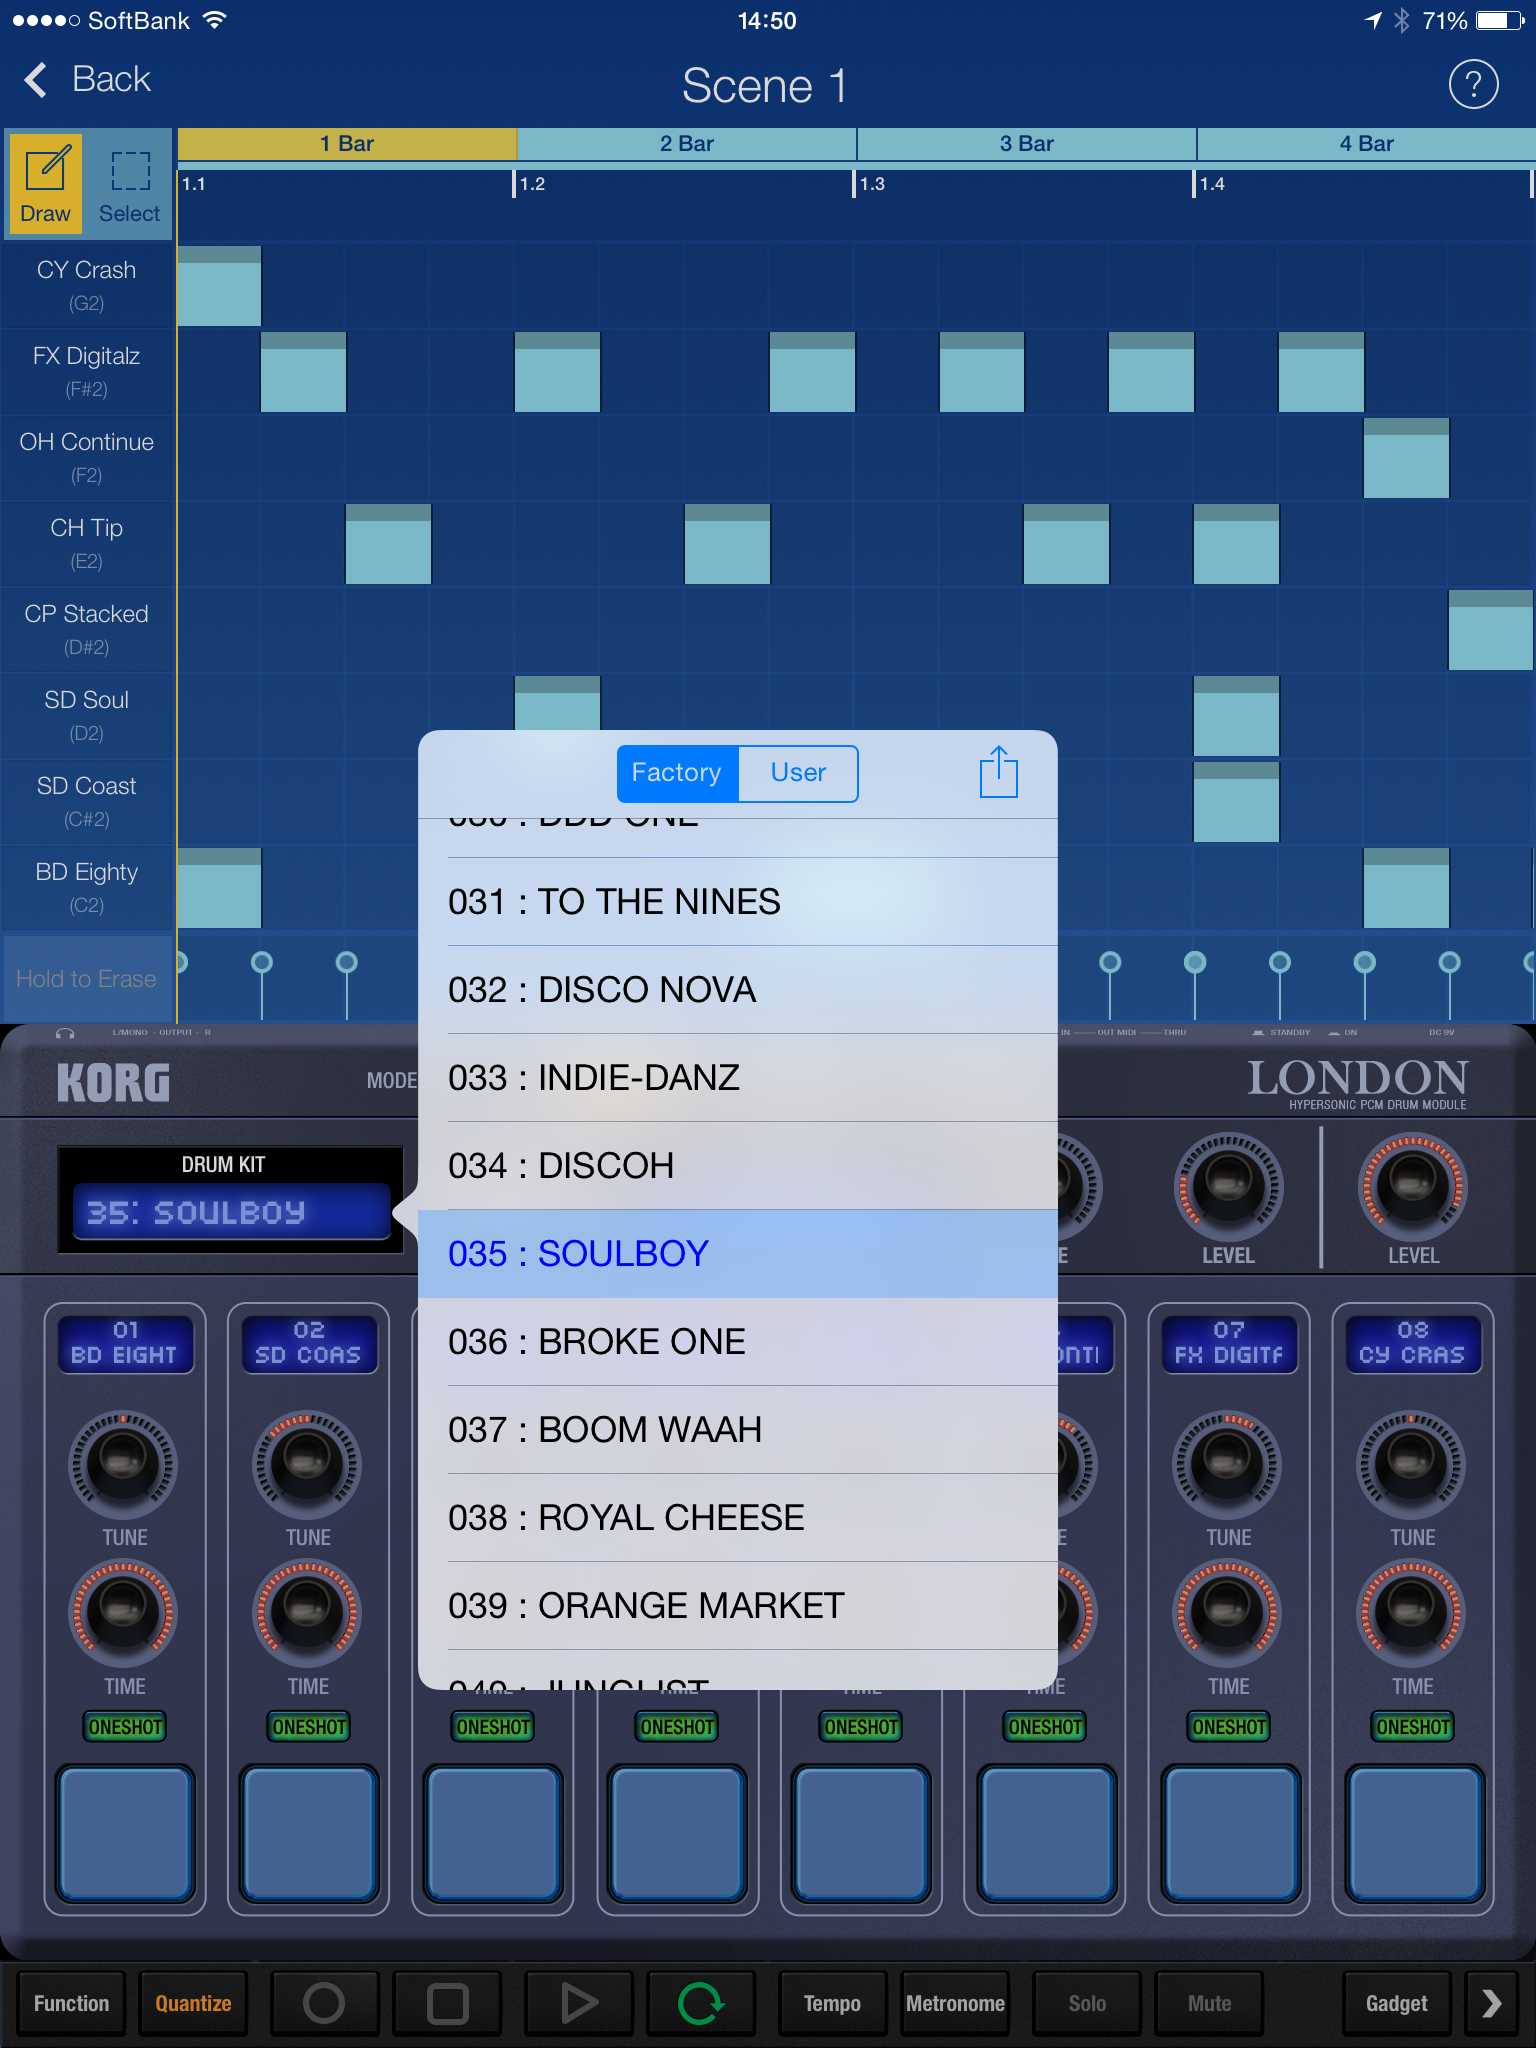Screen dimensions: 1536x2048
Task: Start recording with the record button
Action: [324, 2003]
